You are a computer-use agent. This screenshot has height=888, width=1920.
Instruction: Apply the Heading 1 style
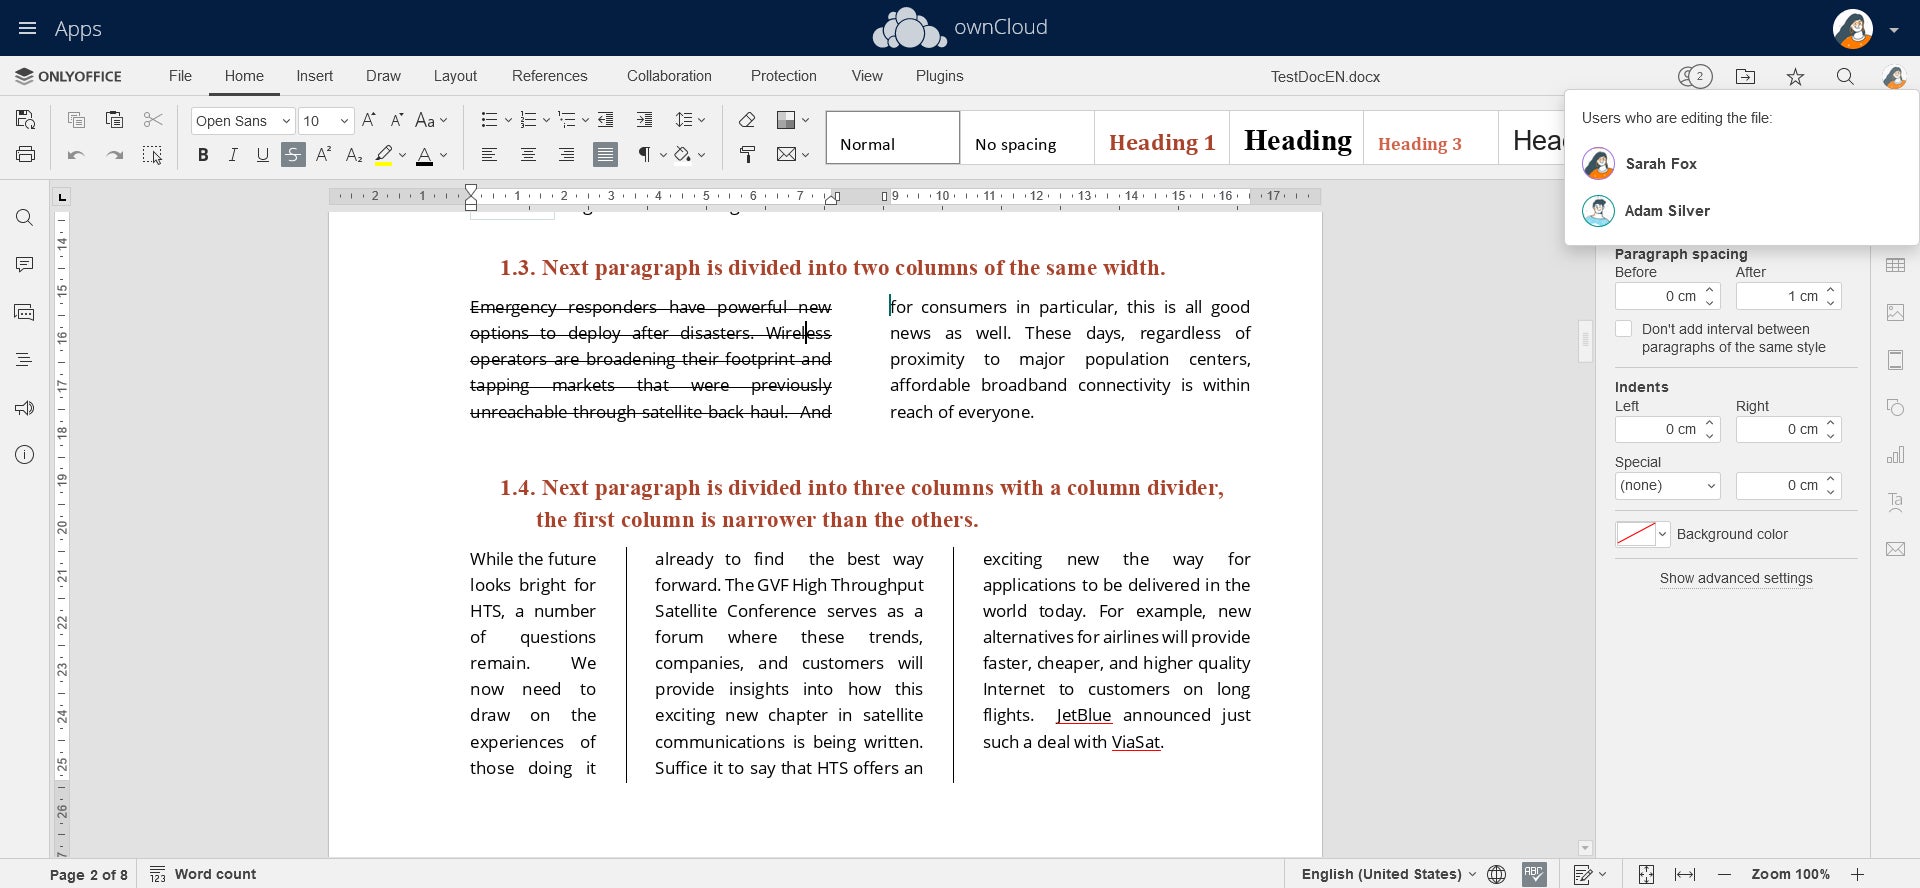click(1161, 142)
